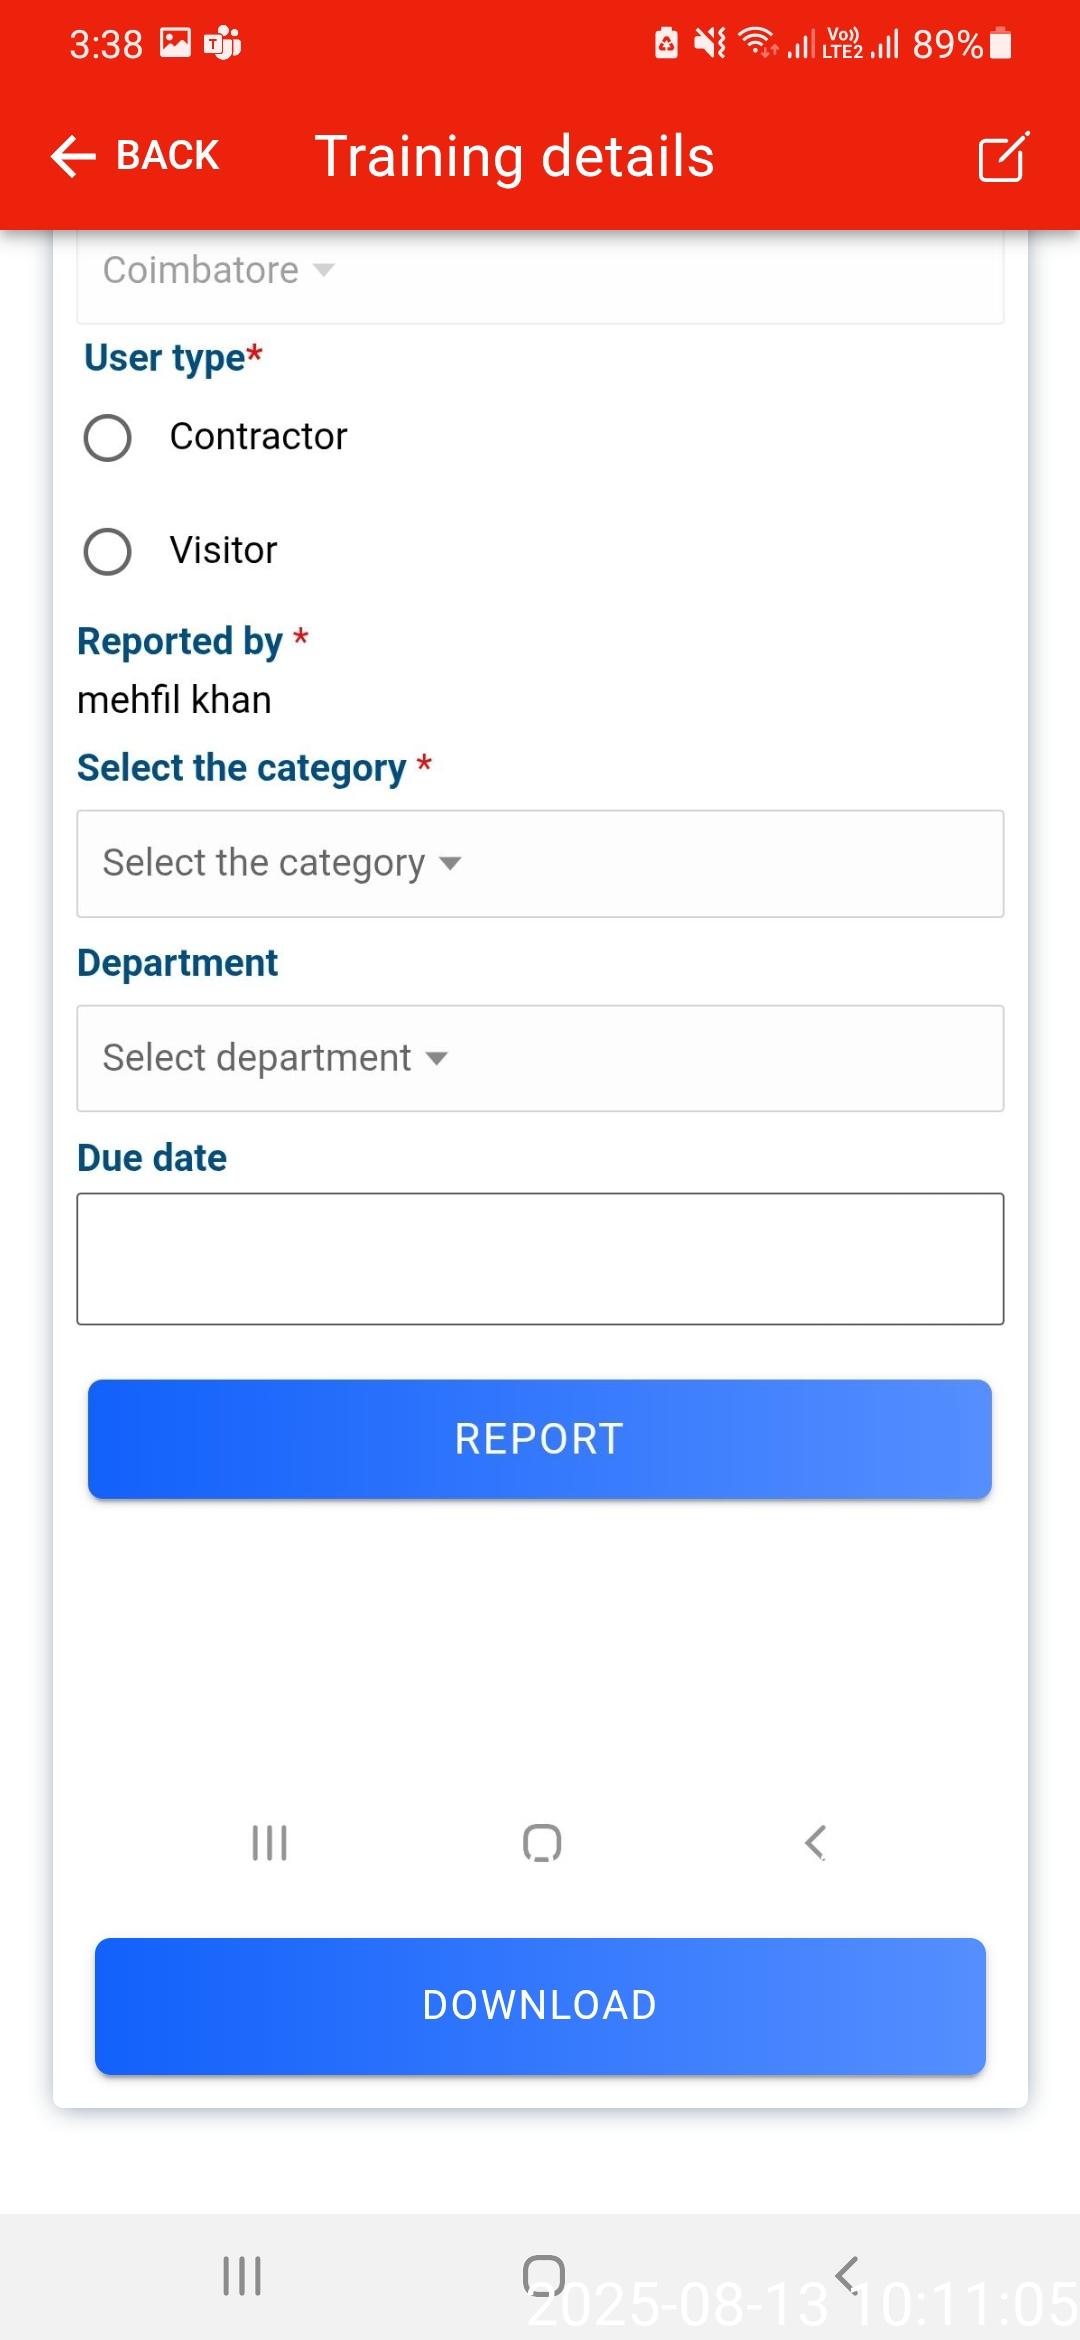Open the Coimbatore location dropdown

tap(540, 271)
